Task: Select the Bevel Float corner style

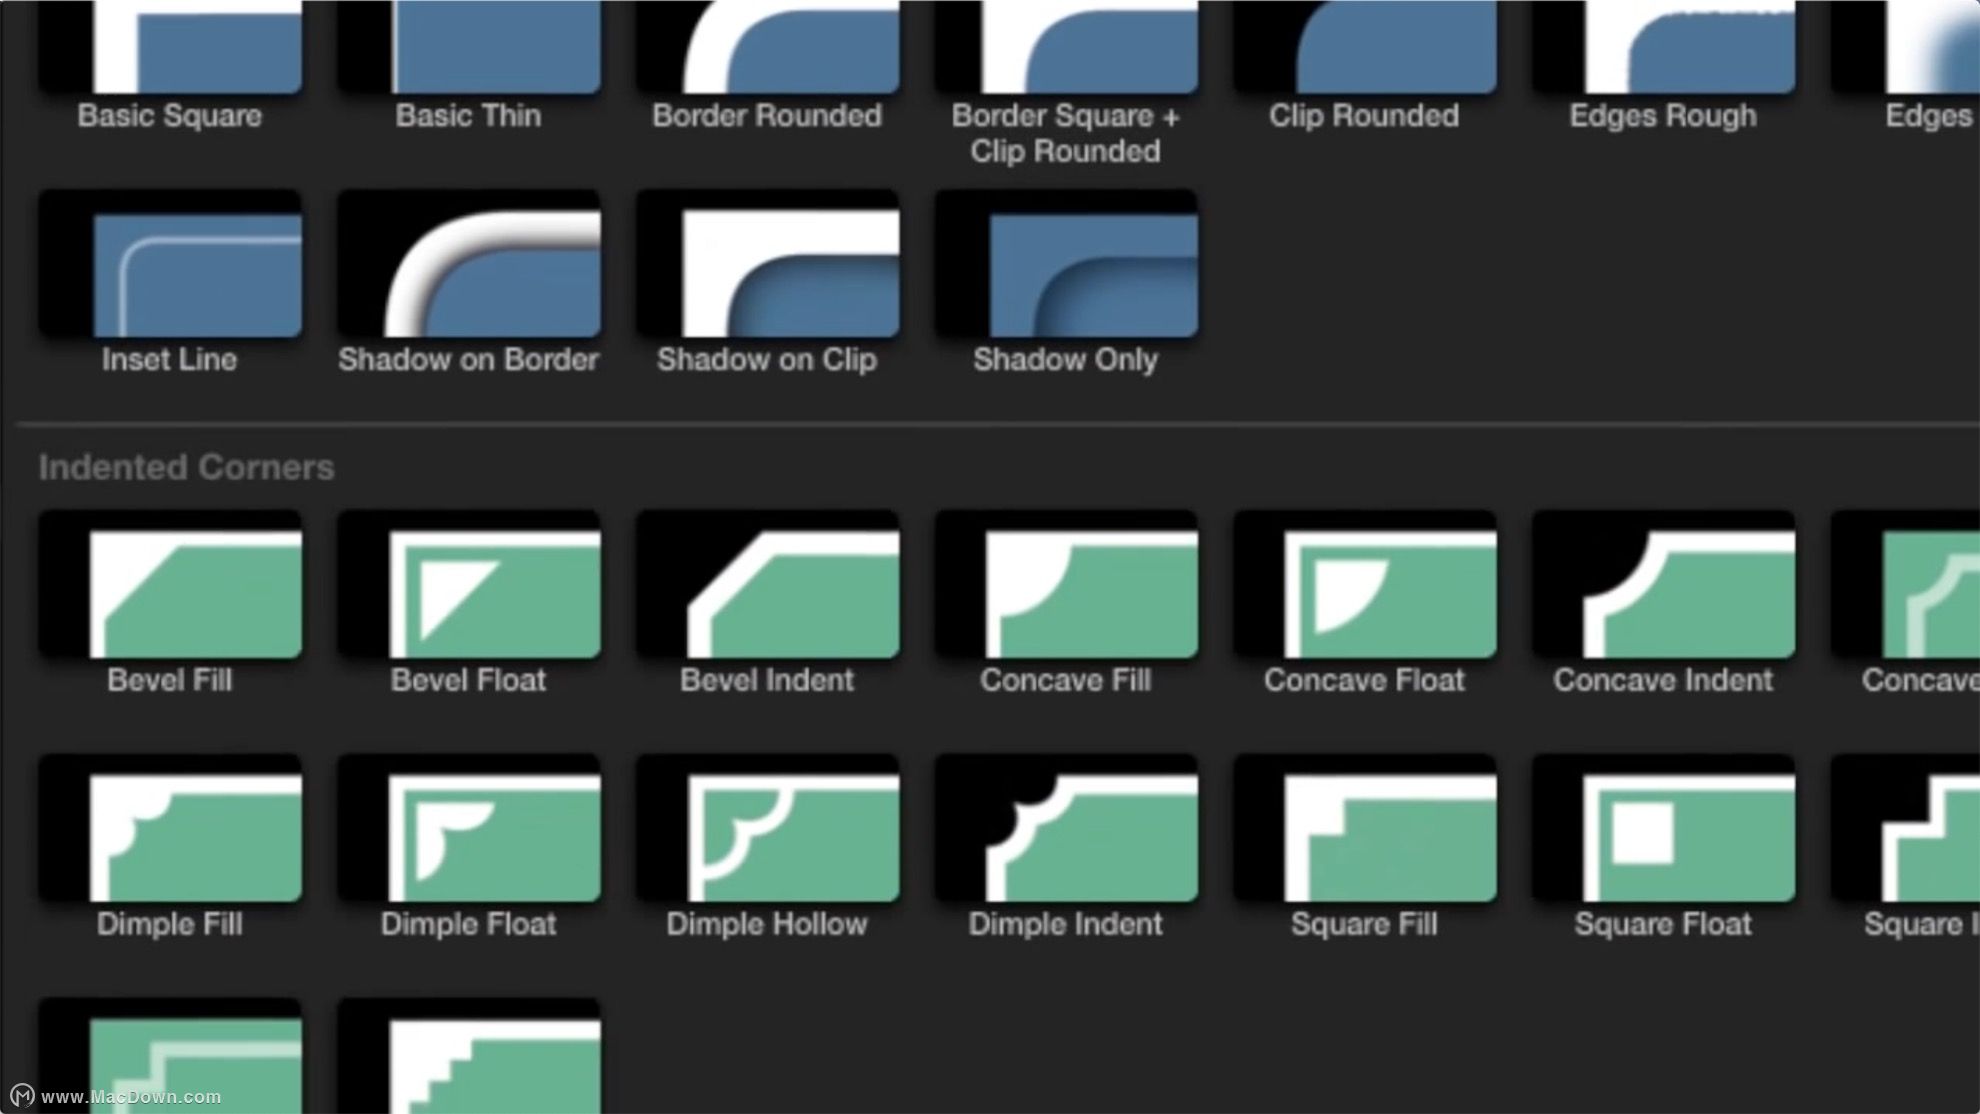Action: 468,588
